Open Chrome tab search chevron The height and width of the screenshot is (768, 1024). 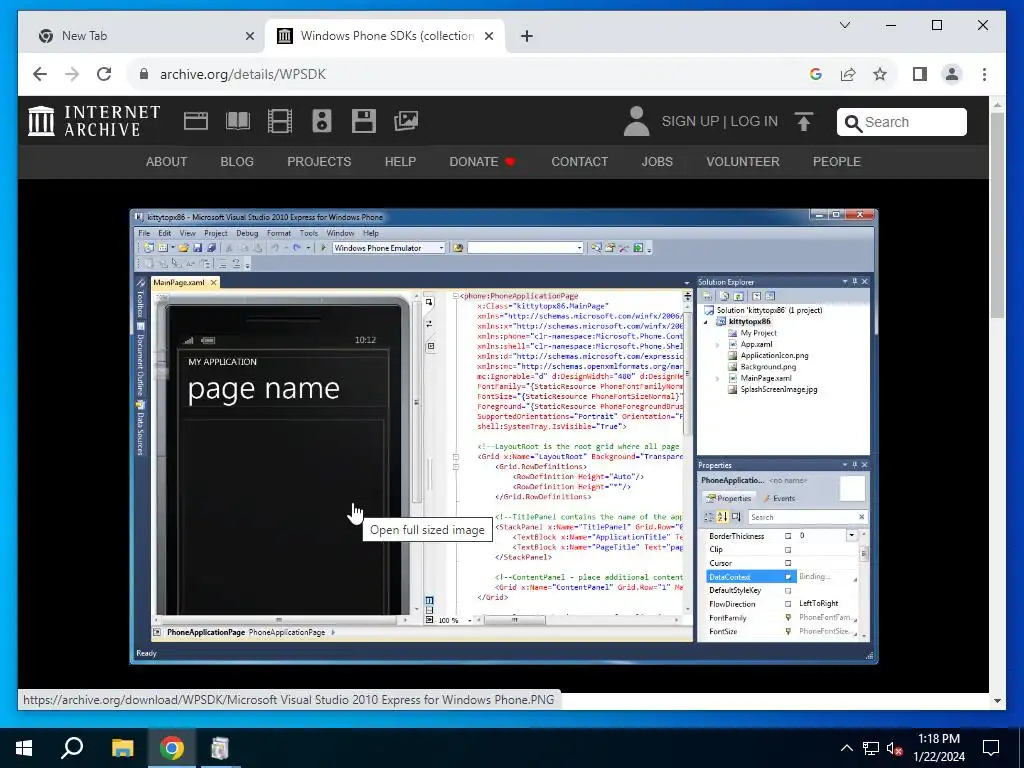[844, 25]
